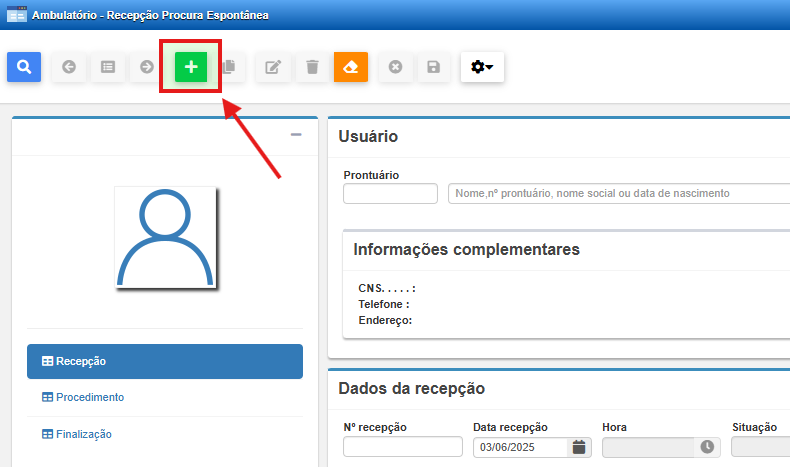Open the settings gear dropdown
This screenshot has height=467, width=790.
tap(482, 67)
